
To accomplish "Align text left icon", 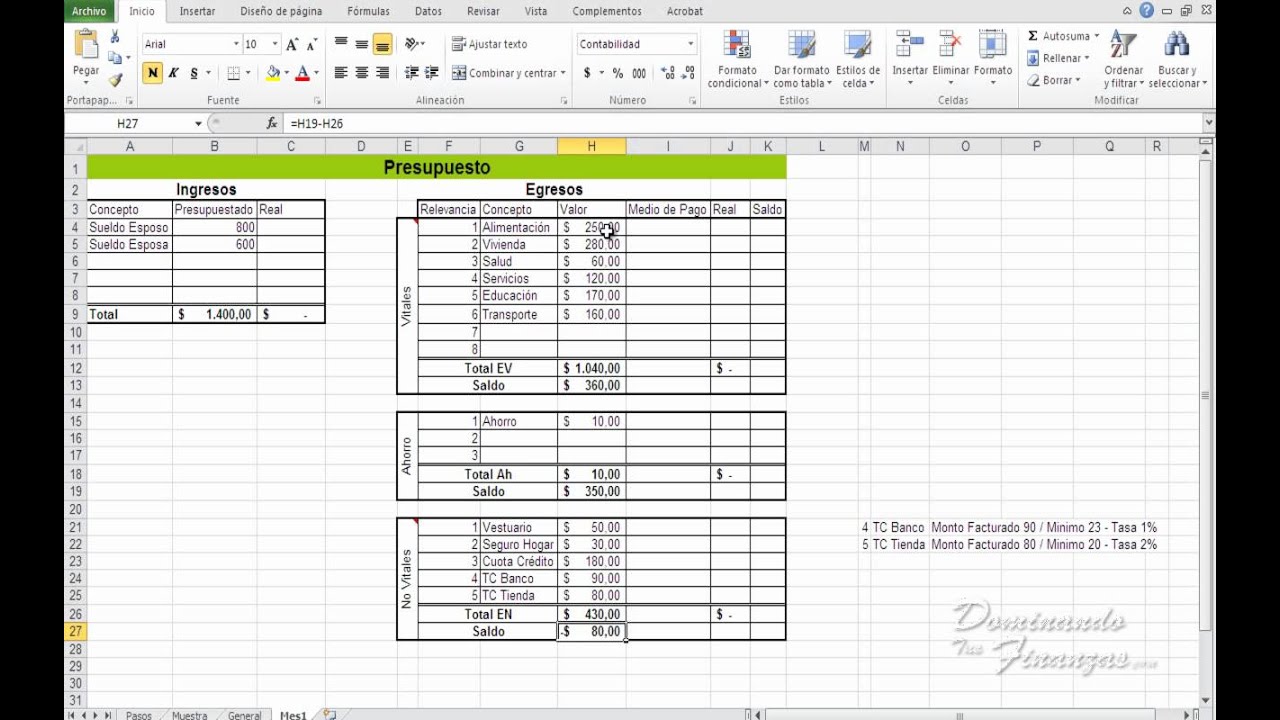I will 341,73.
